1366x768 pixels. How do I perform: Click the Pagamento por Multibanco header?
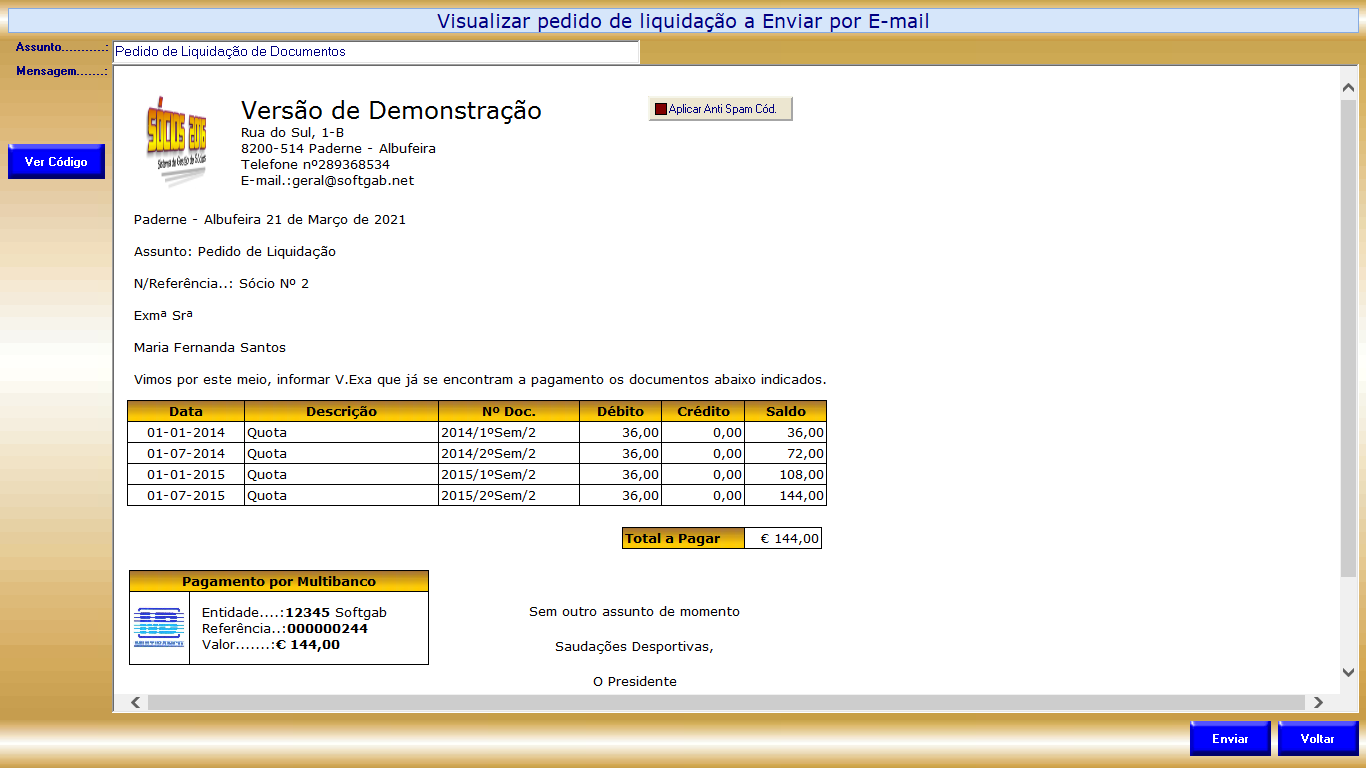[279, 581]
